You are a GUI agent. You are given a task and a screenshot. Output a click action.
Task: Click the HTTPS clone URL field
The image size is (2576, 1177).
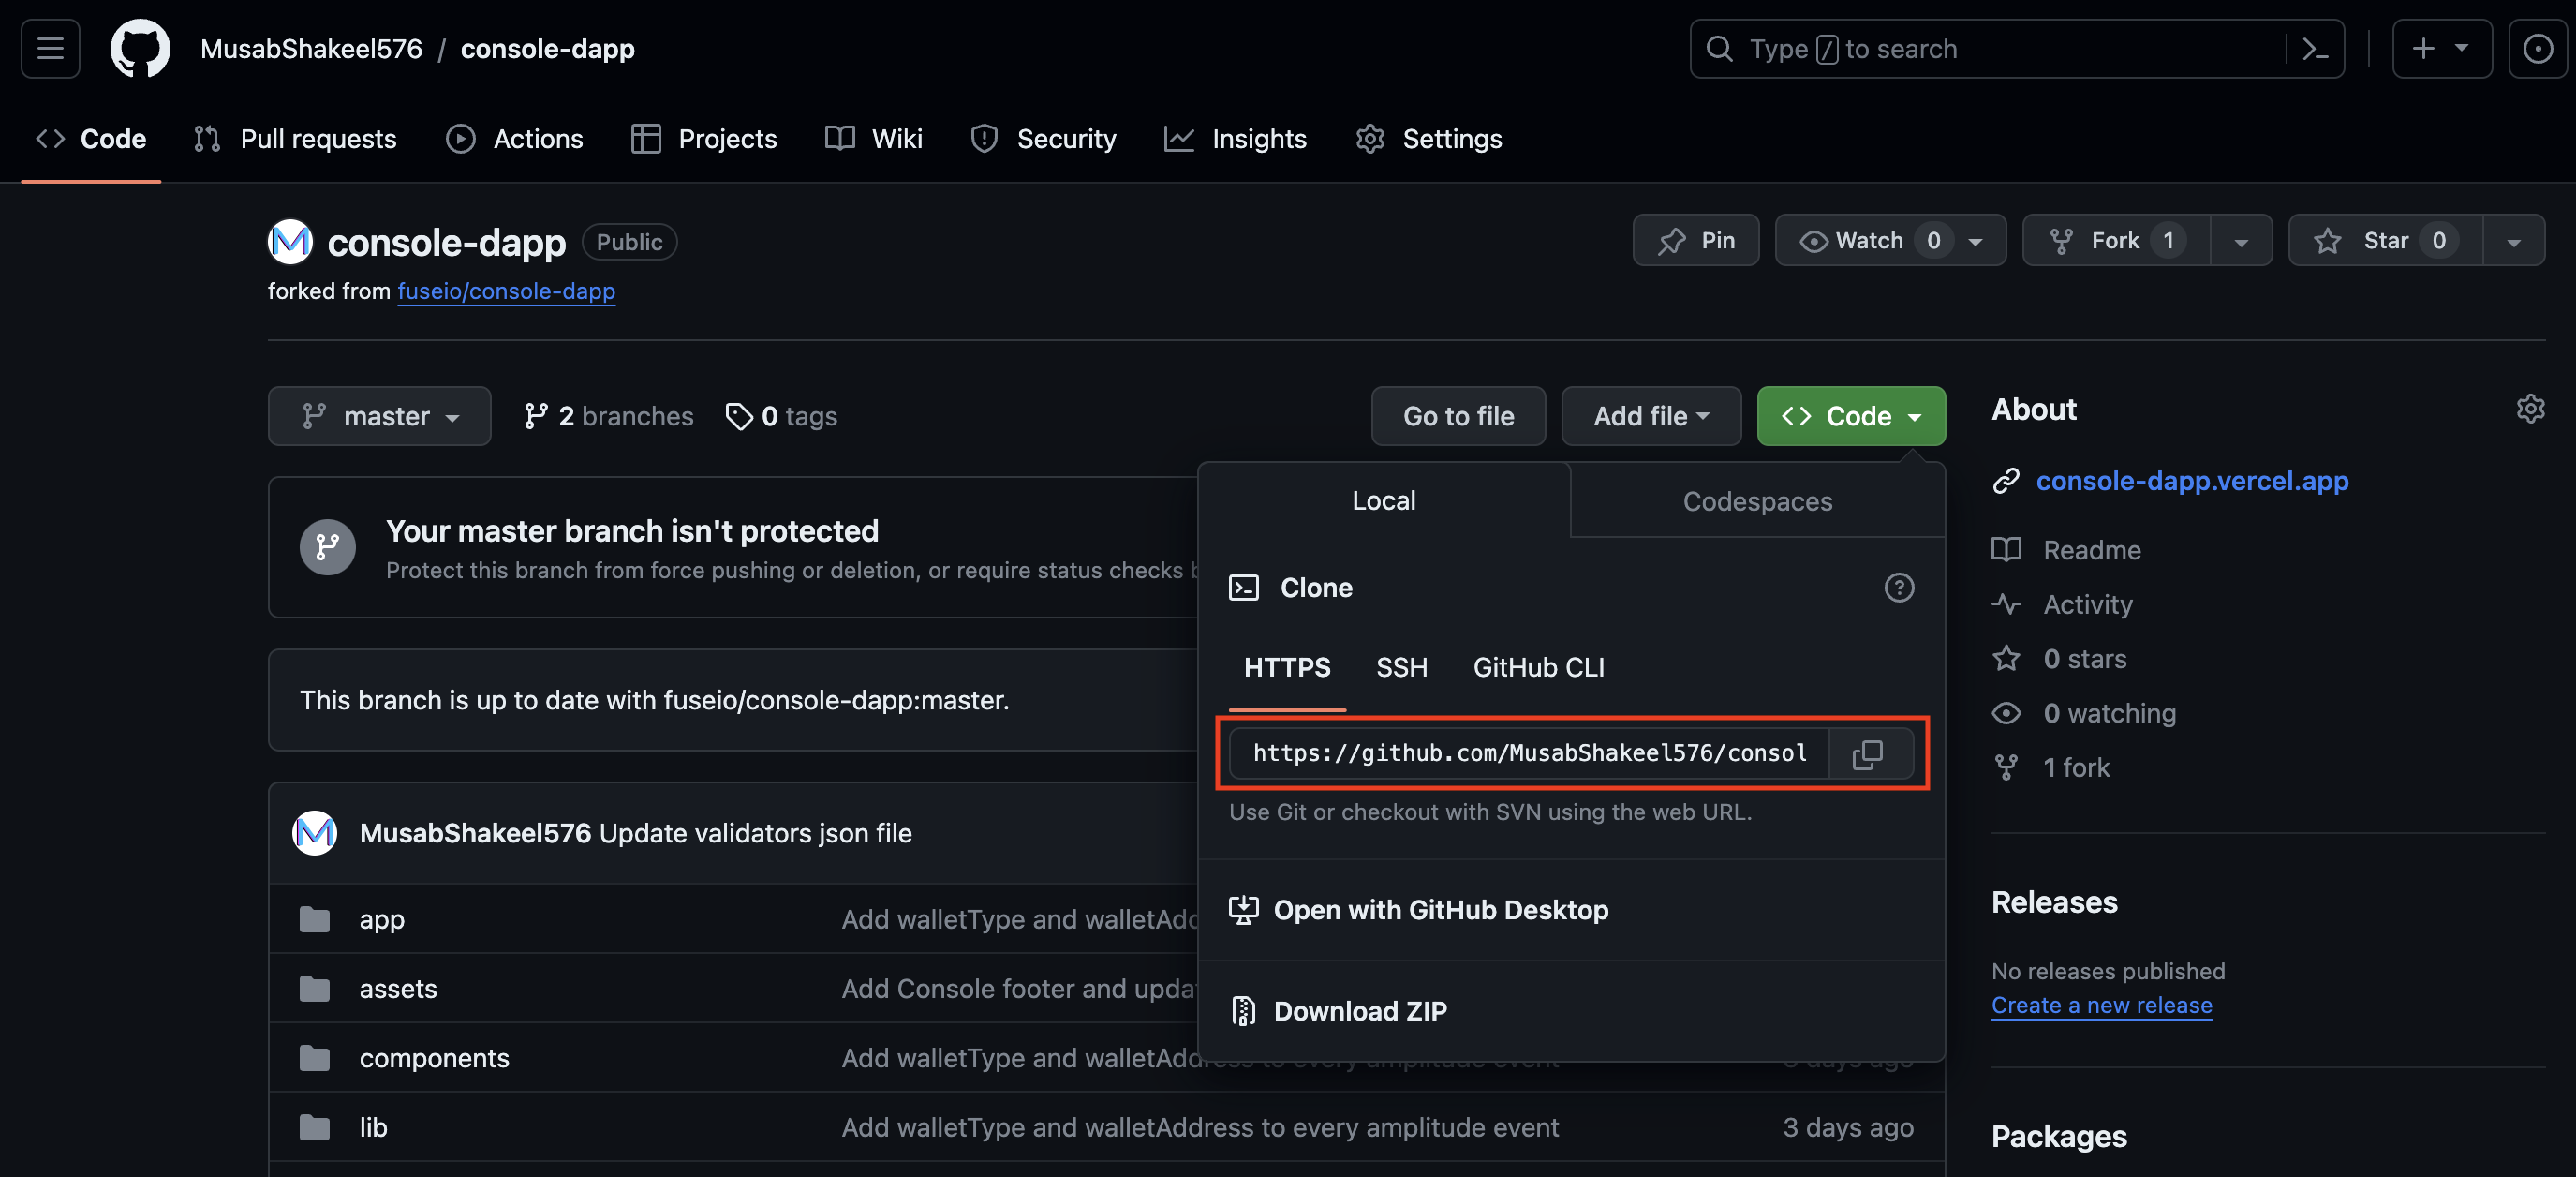point(1528,753)
